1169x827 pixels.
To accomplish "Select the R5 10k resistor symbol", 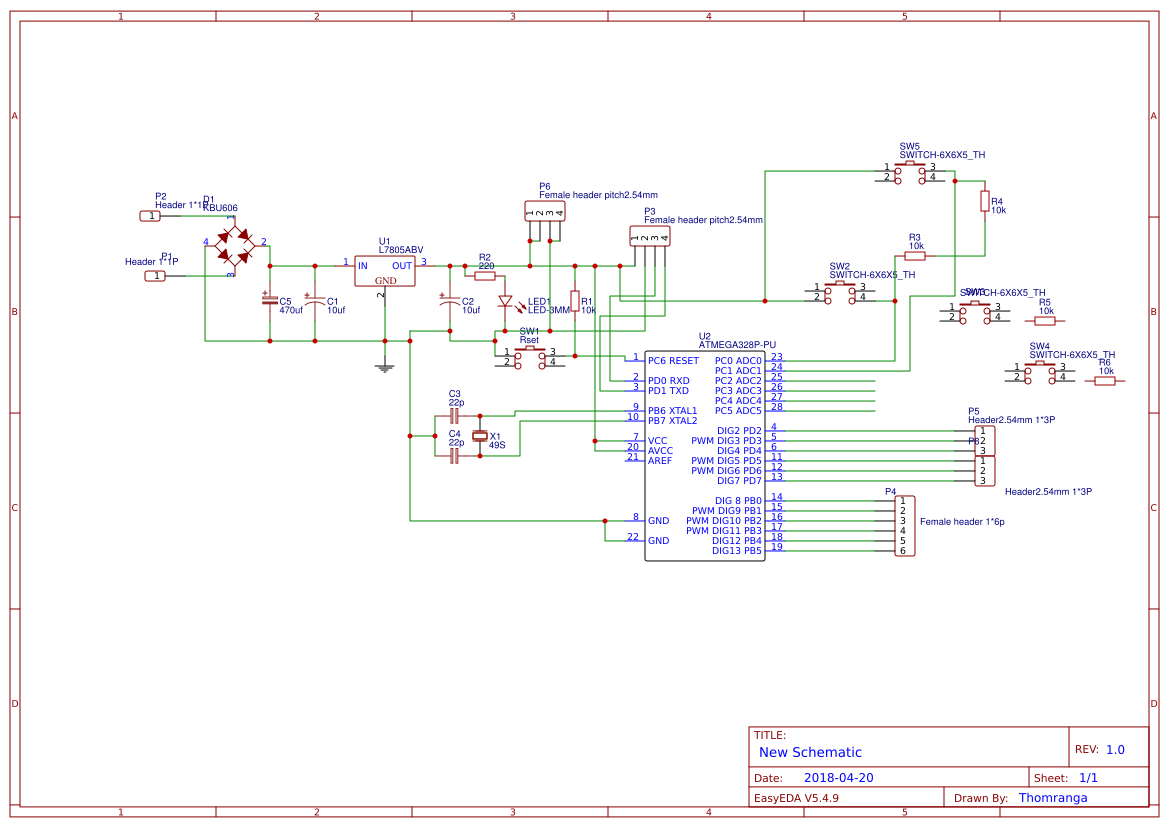I will (x=1044, y=321).
